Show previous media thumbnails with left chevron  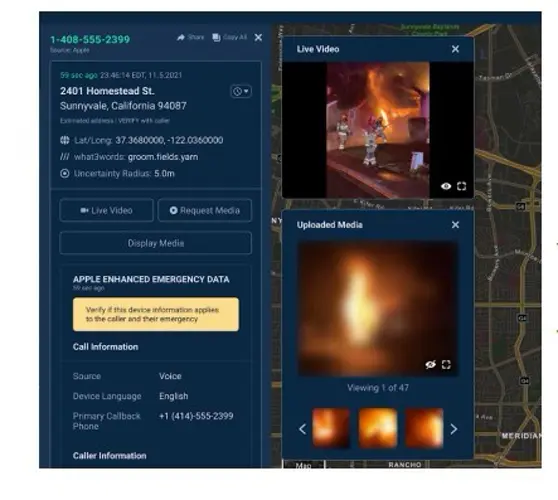pos(302,429)
